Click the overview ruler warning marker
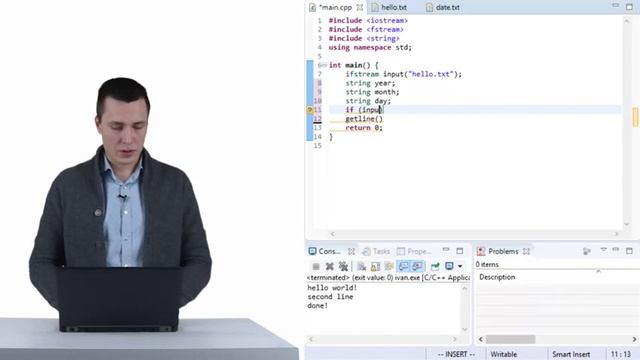640x360 pixels. tap(635, 117)
